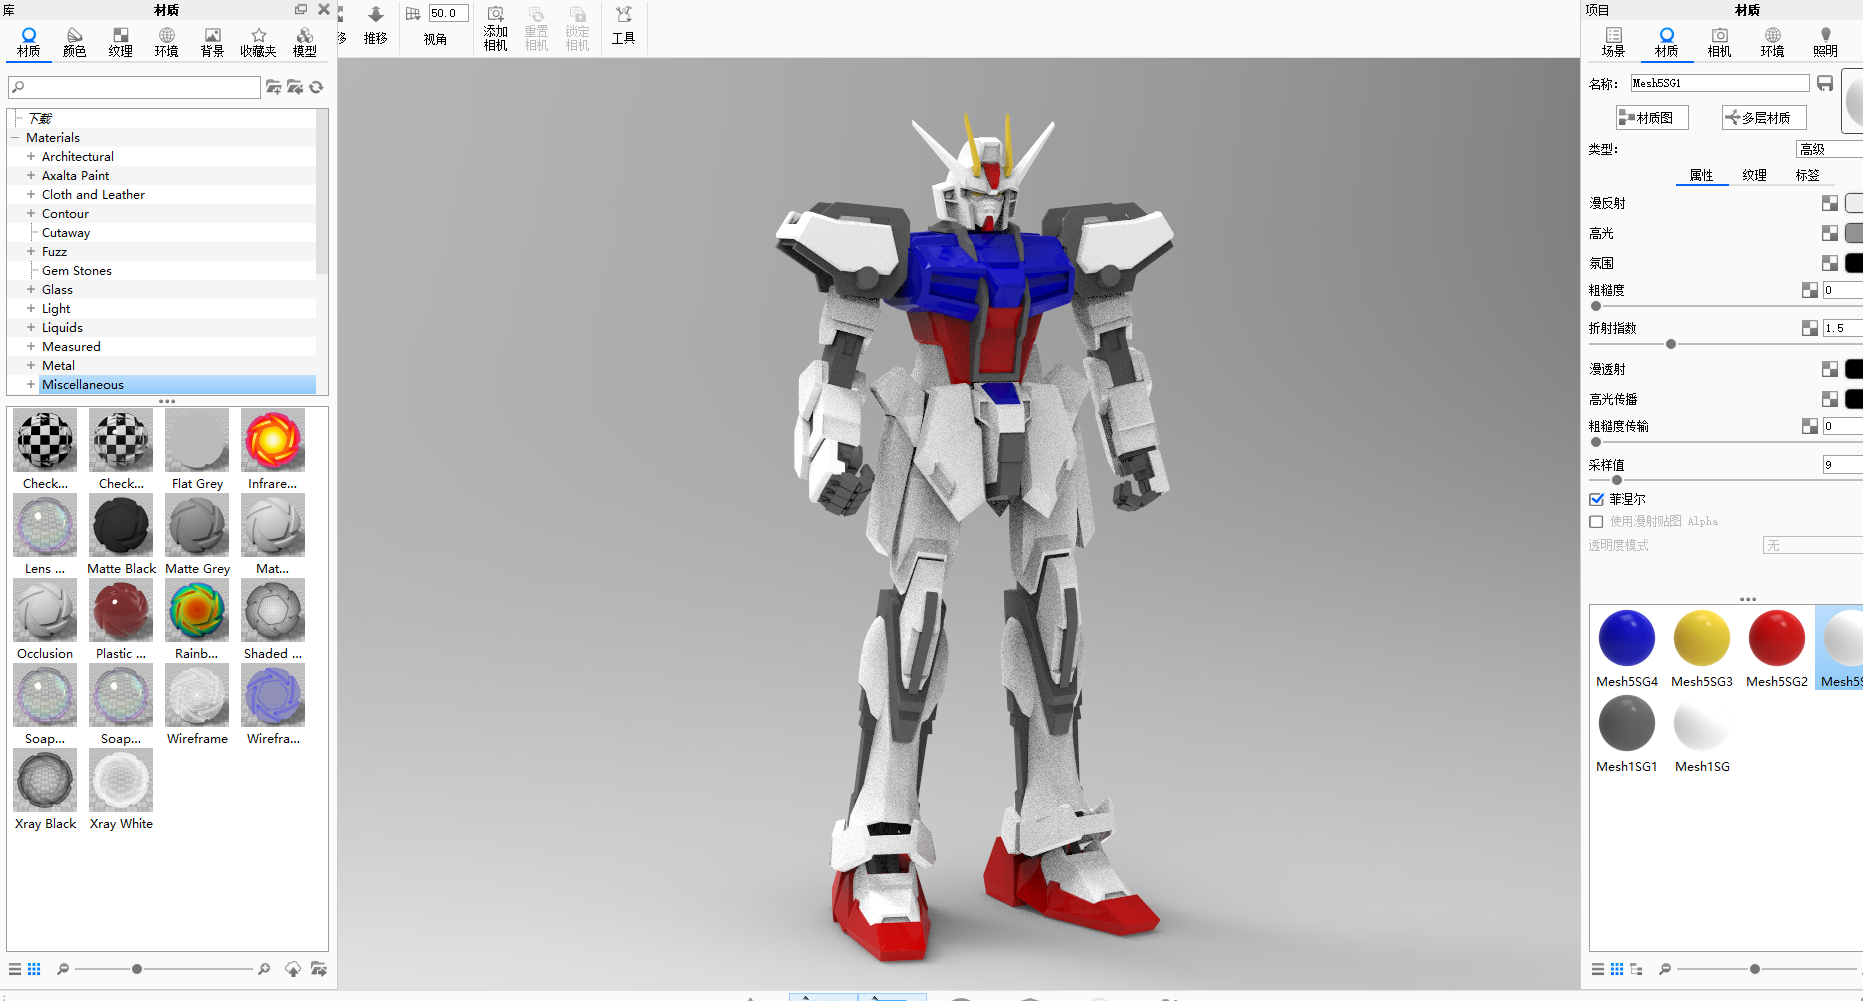Focus the library search field
1863x1001 pixels.
click(x=134, y=87)
